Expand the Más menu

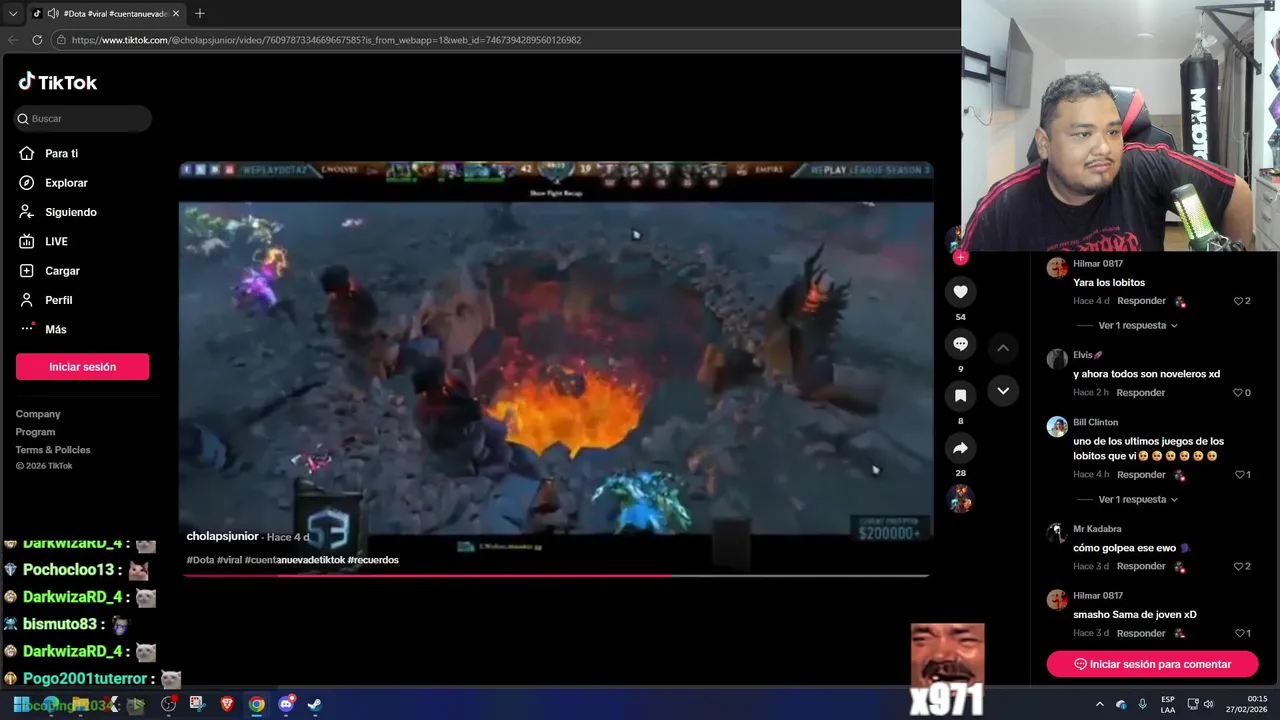point(42,329)
